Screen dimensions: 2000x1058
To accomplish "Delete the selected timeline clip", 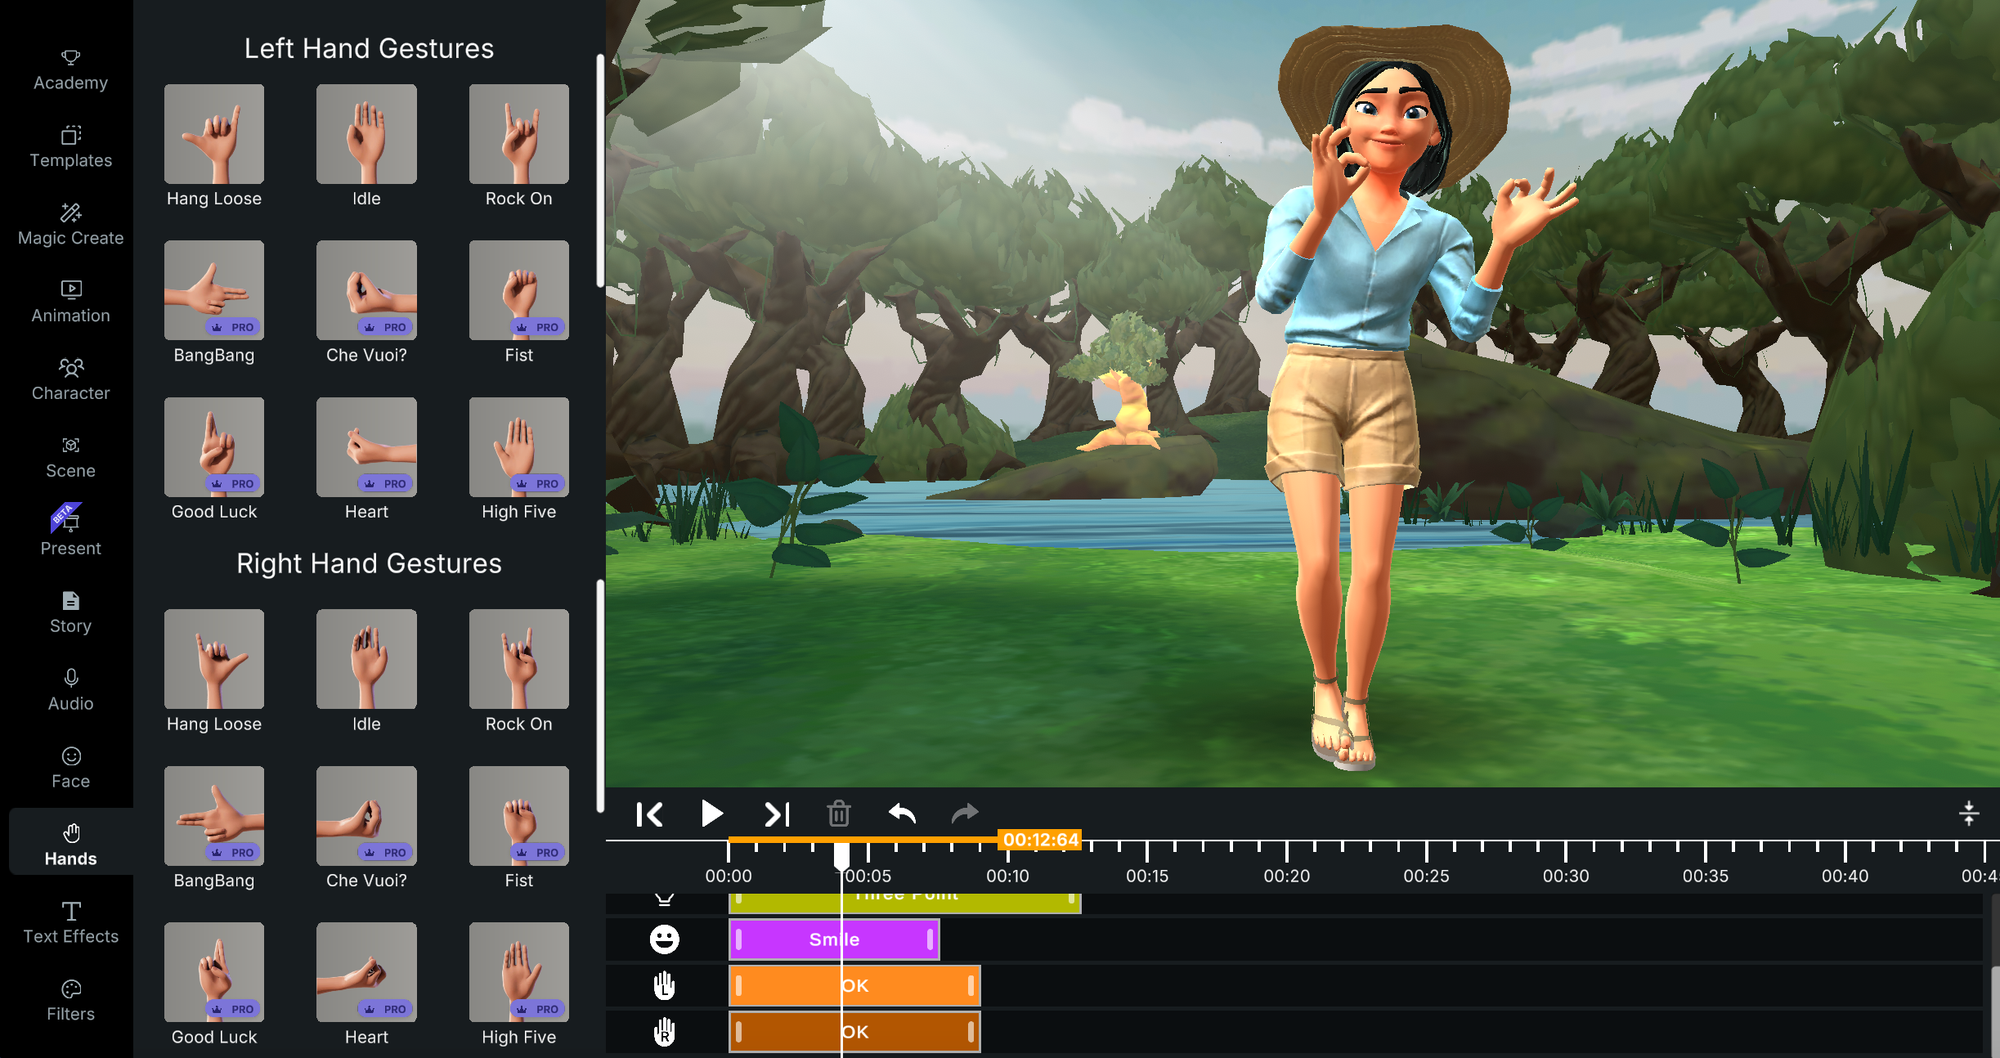I will (x=838, y=813).
